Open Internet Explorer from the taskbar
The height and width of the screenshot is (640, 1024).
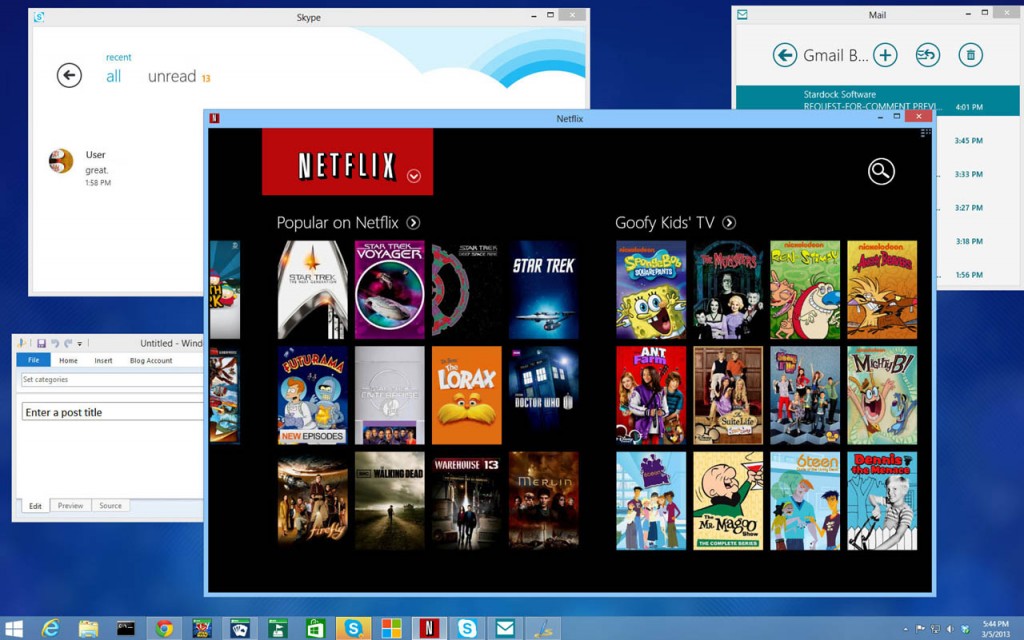click(50, 628)
